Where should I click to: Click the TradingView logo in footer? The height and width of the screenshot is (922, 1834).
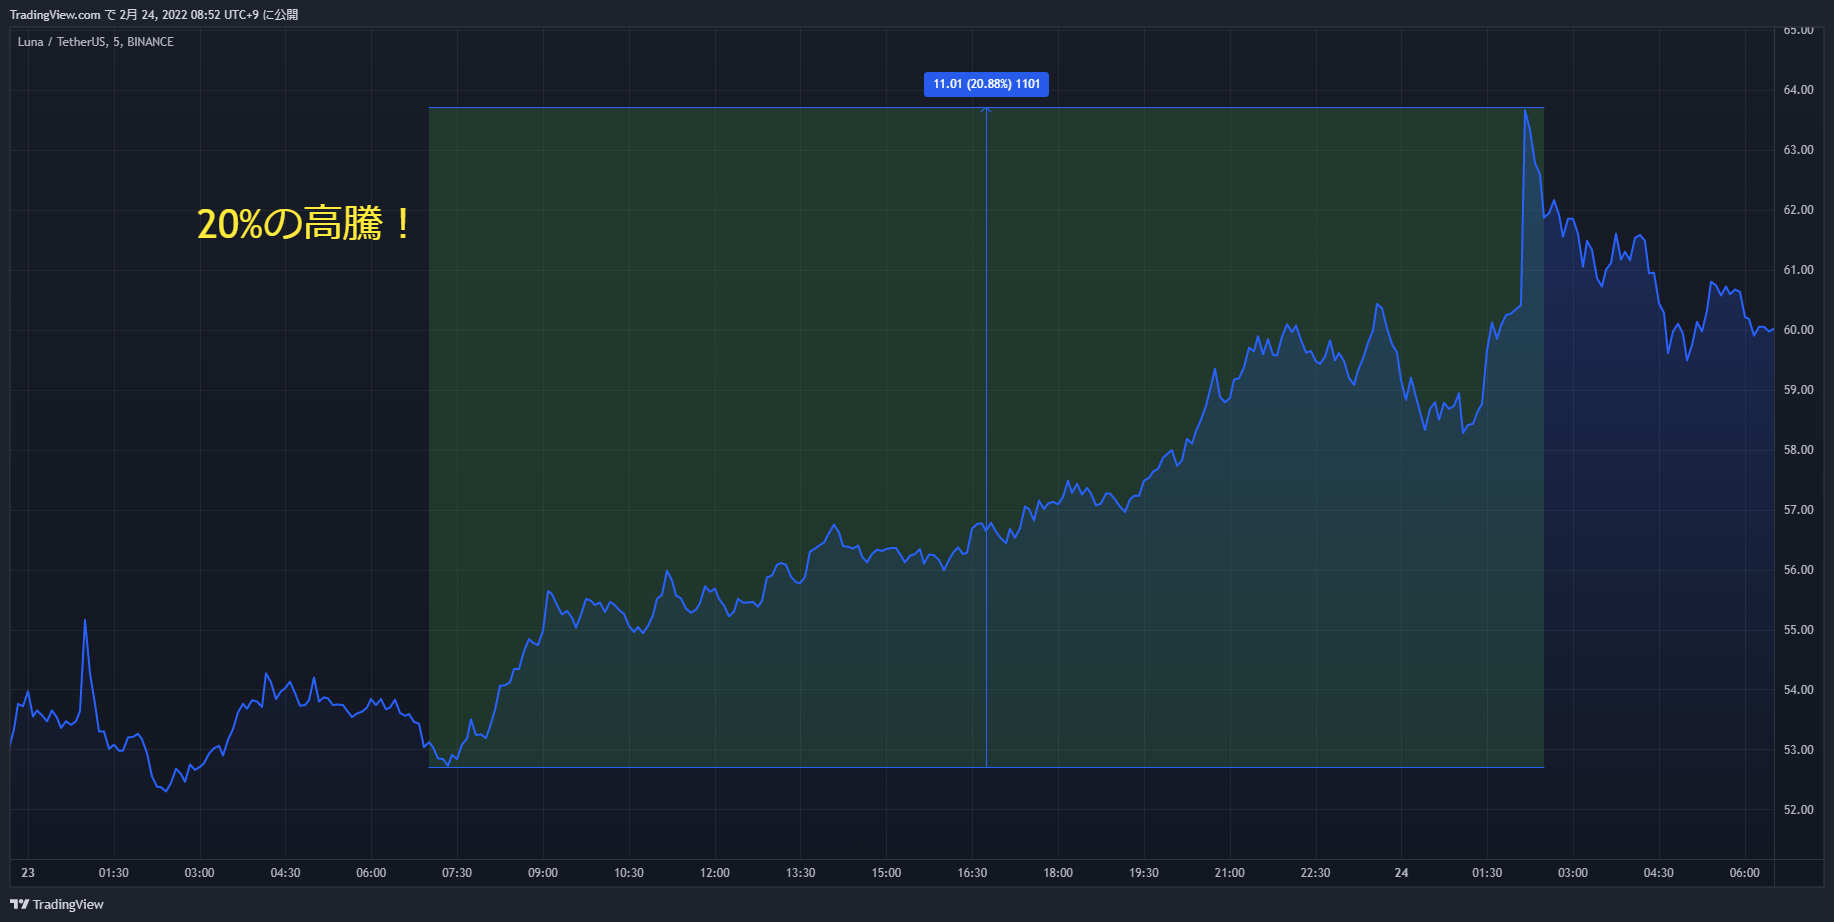point(57,904)
